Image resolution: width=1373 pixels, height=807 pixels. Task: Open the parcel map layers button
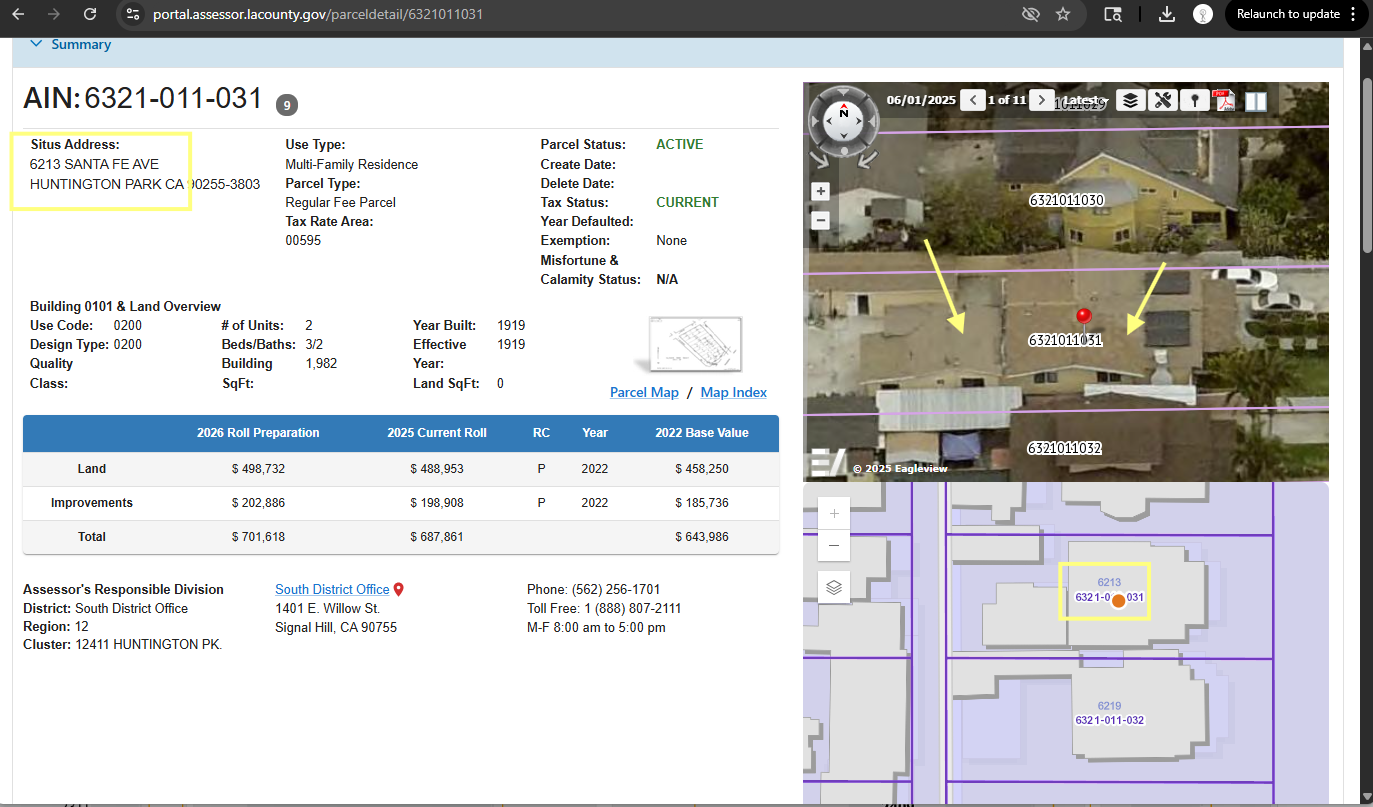[x=834, y=587]
